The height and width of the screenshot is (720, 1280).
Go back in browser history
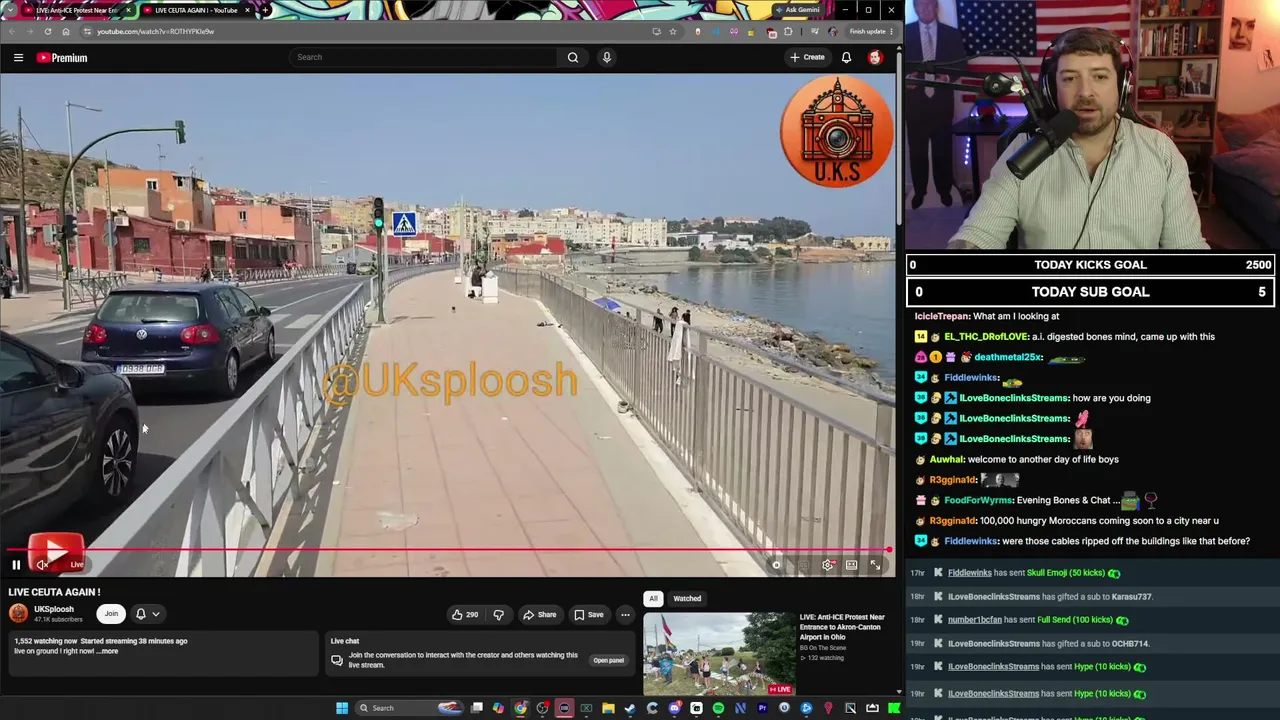[13, 31]
